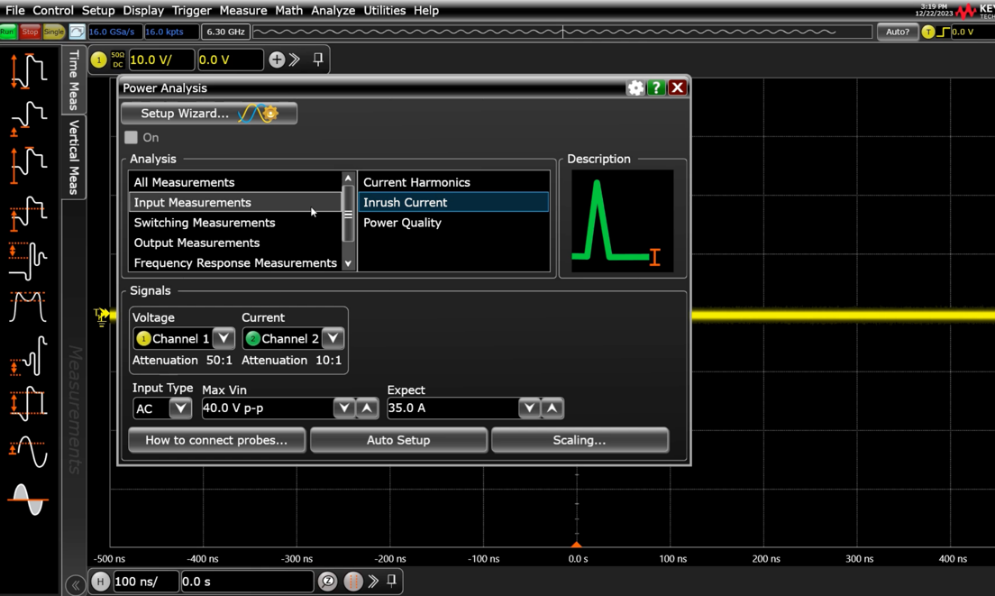Open the Voltage Channel 1 dropdown
The height and width of the screenshot is (596, 995).
[223, 339]
